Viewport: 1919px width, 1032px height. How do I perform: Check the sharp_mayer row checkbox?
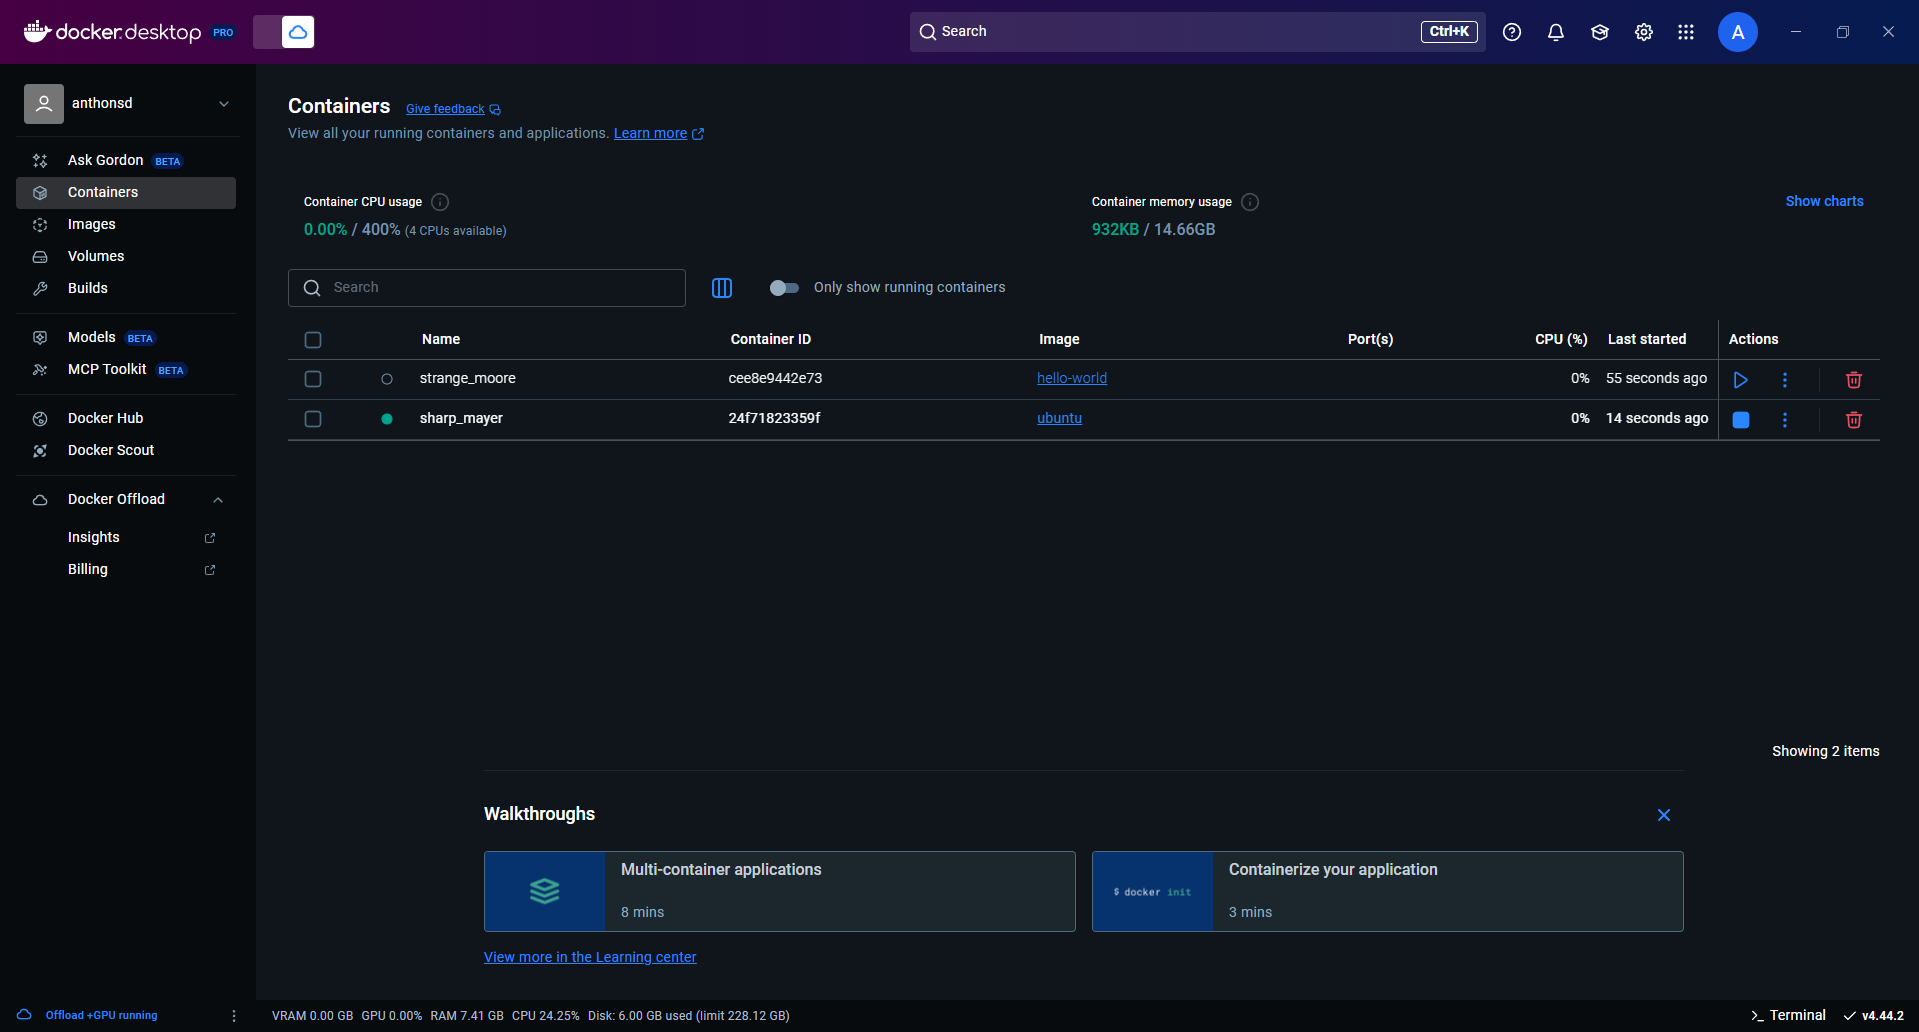[313, 419]
